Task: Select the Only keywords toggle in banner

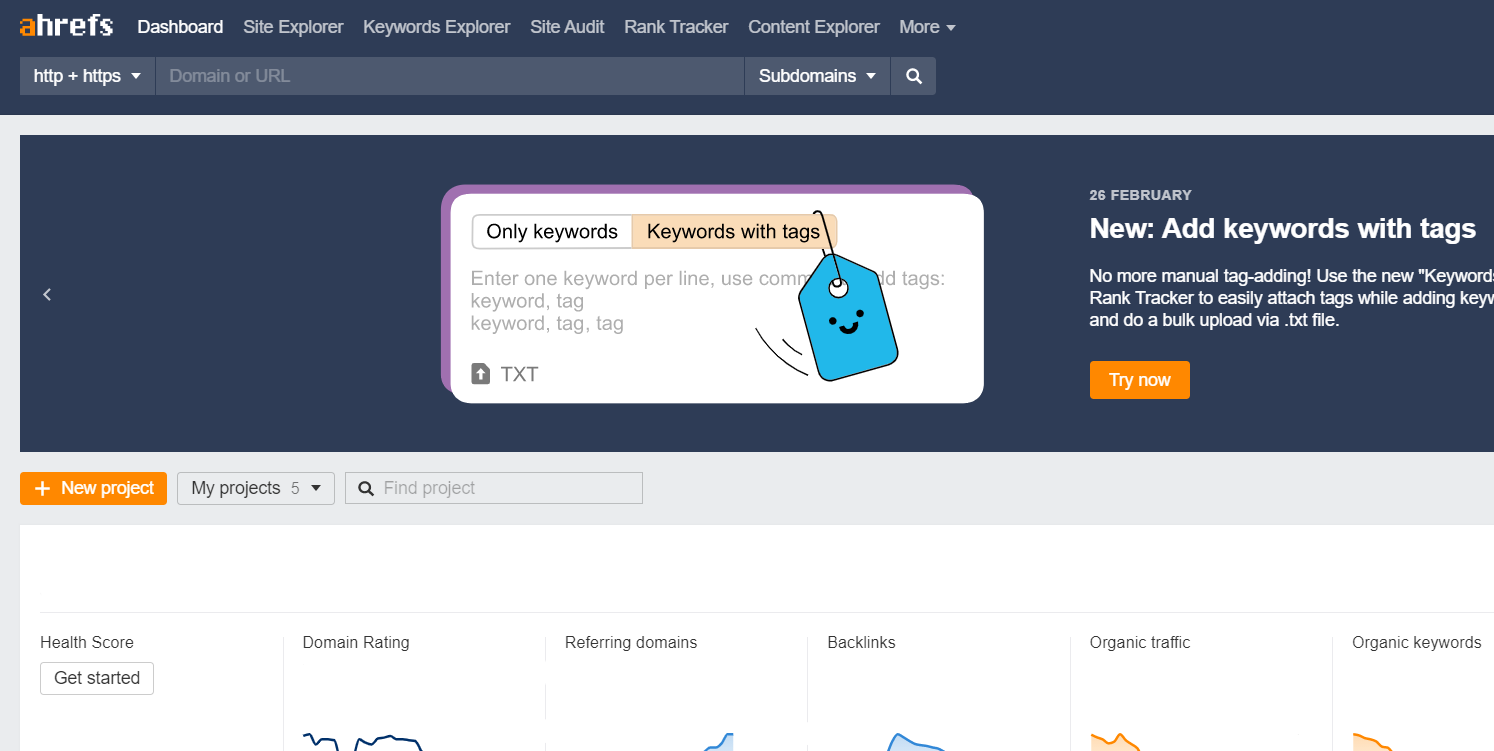Action: click(x=552, y=232)
